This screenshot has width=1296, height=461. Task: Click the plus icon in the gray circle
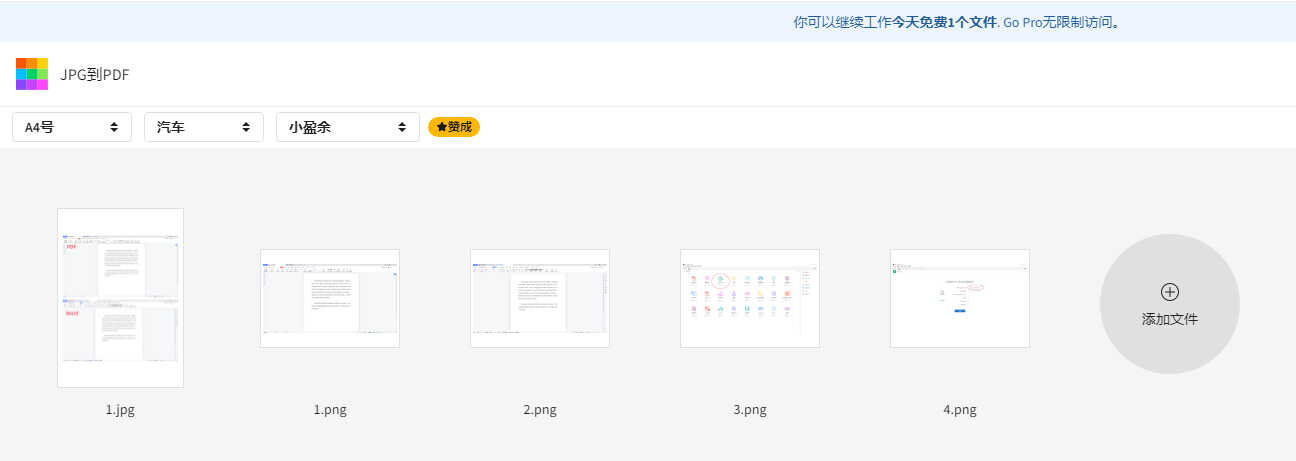(1169, 292)
